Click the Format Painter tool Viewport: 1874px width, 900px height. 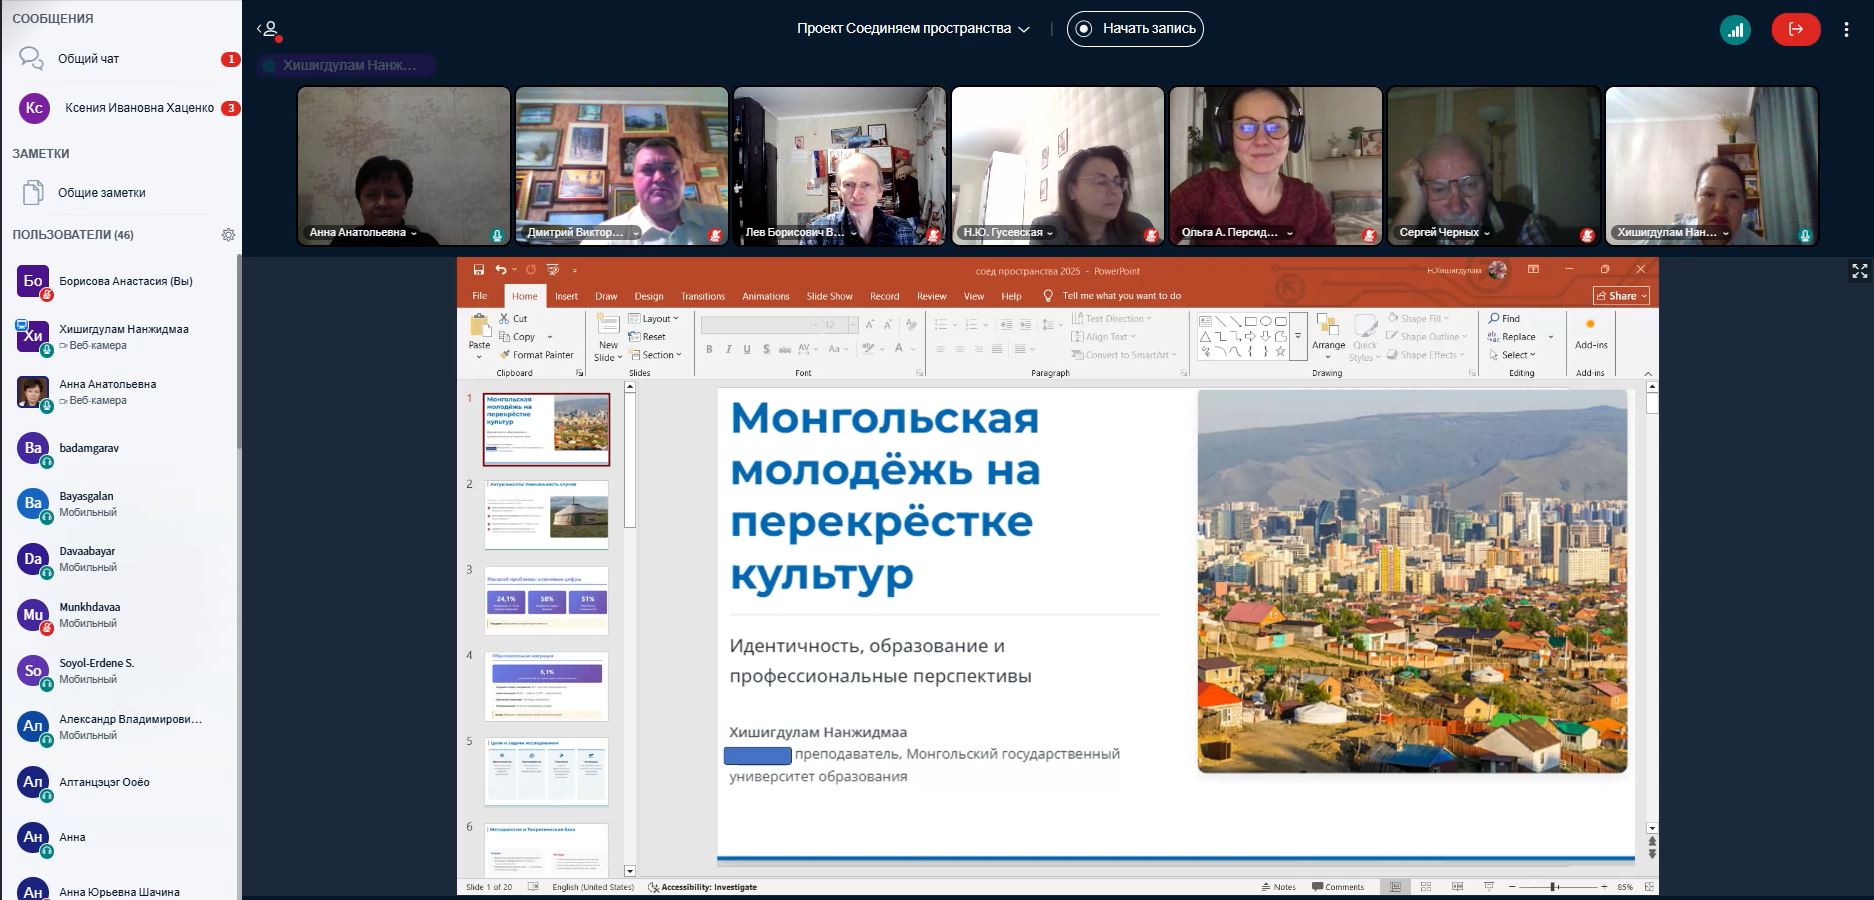point(536,355)
